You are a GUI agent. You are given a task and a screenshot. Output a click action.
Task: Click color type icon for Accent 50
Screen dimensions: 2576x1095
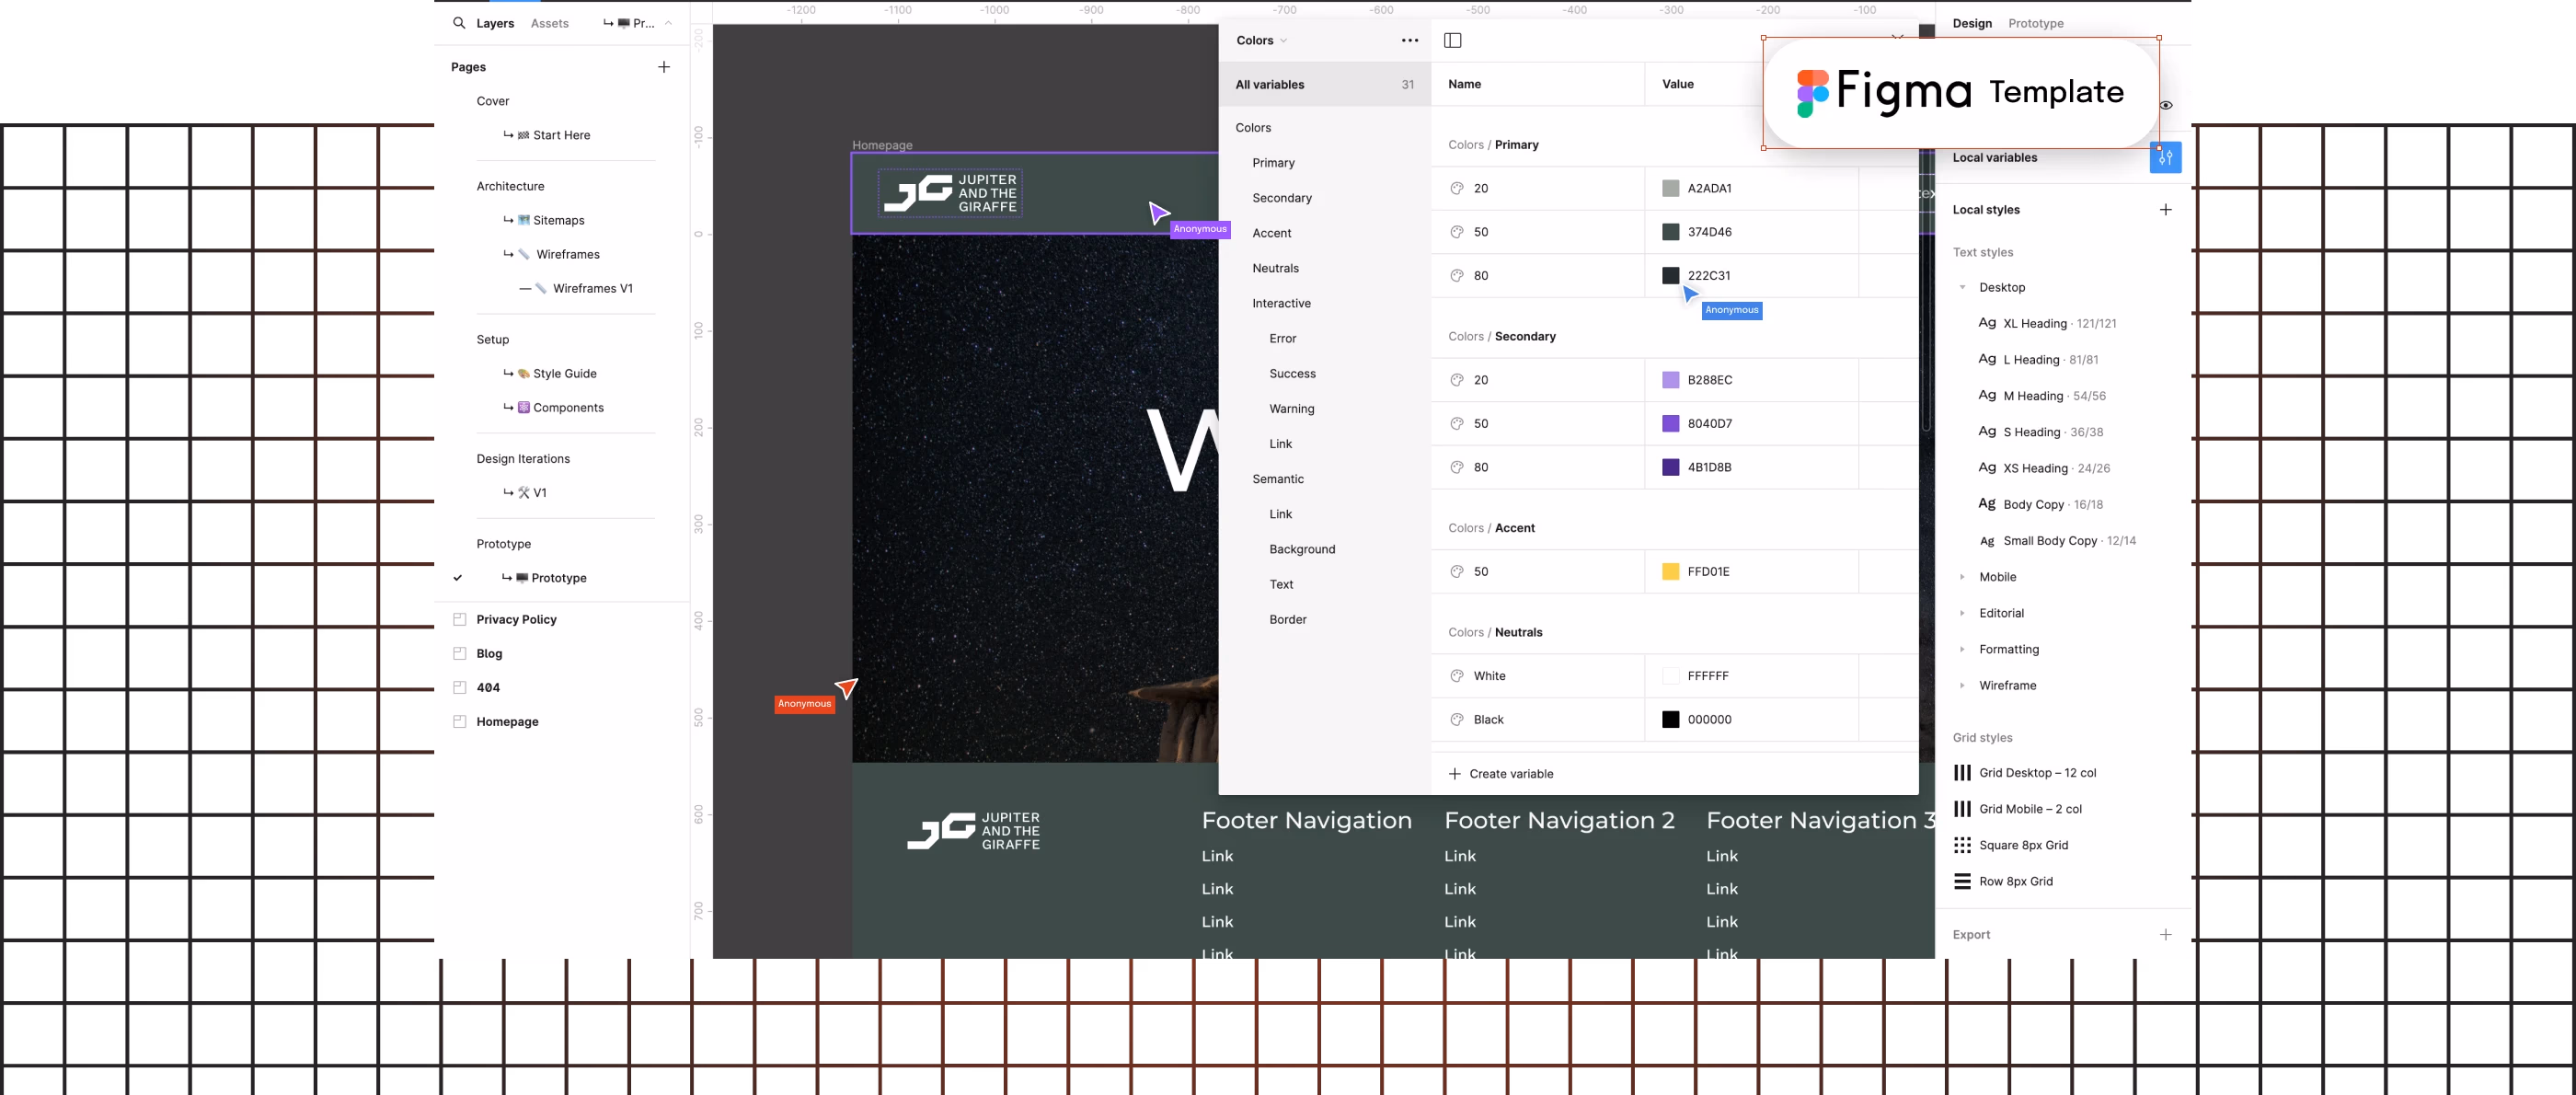[1456, 571]
